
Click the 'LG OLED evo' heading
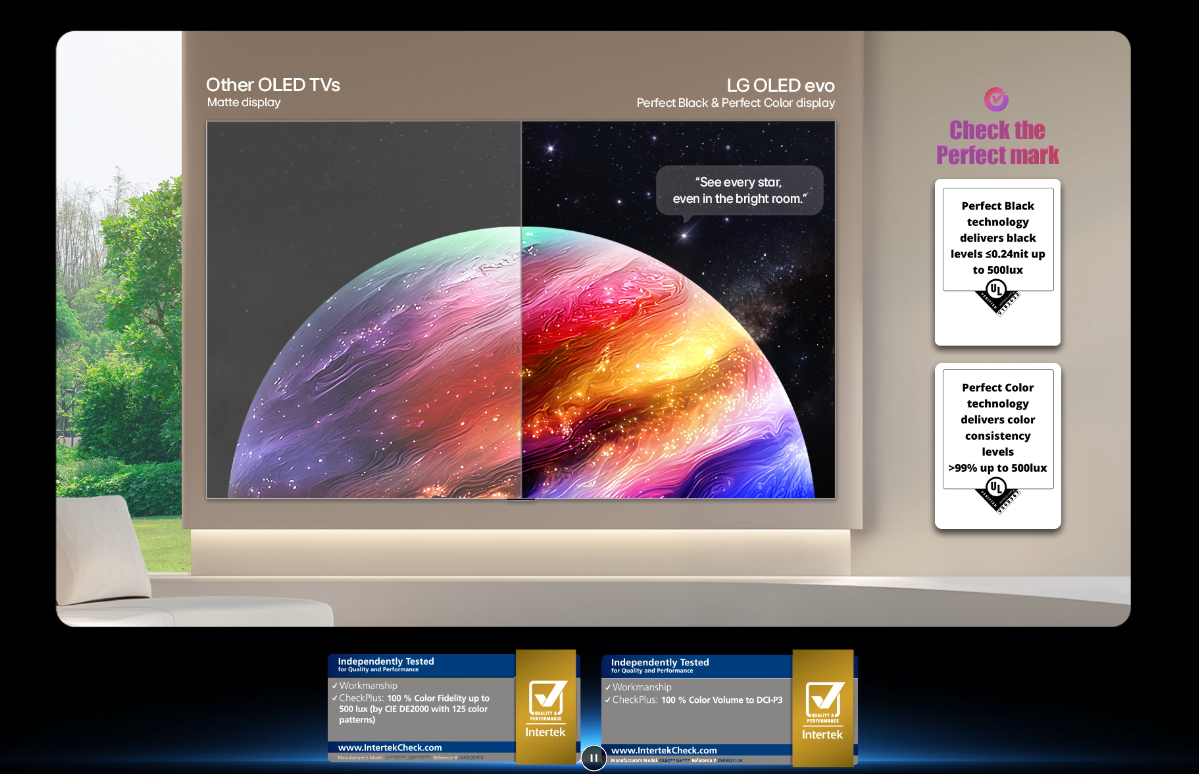[x=781, y=86]
